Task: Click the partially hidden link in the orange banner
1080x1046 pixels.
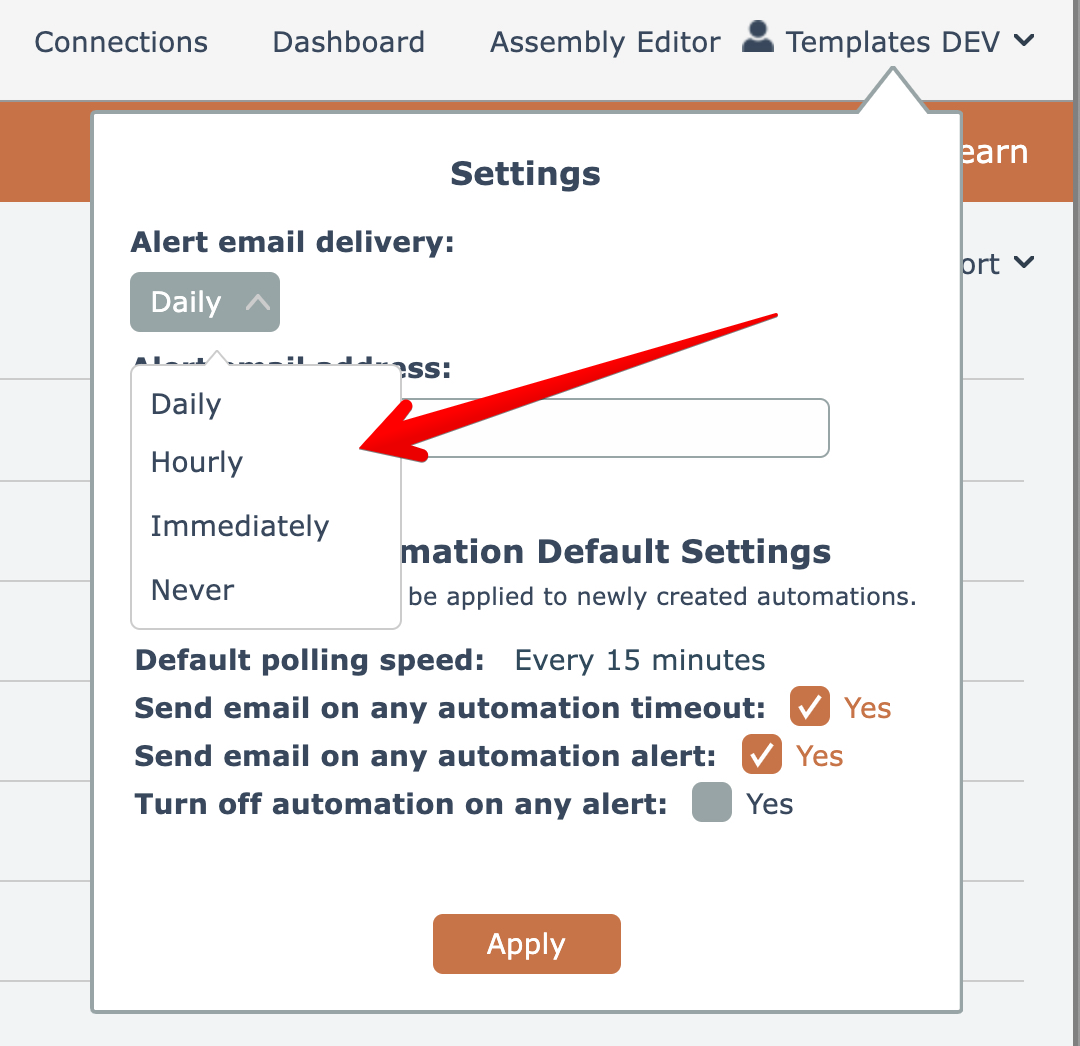Action: (994, 152)
